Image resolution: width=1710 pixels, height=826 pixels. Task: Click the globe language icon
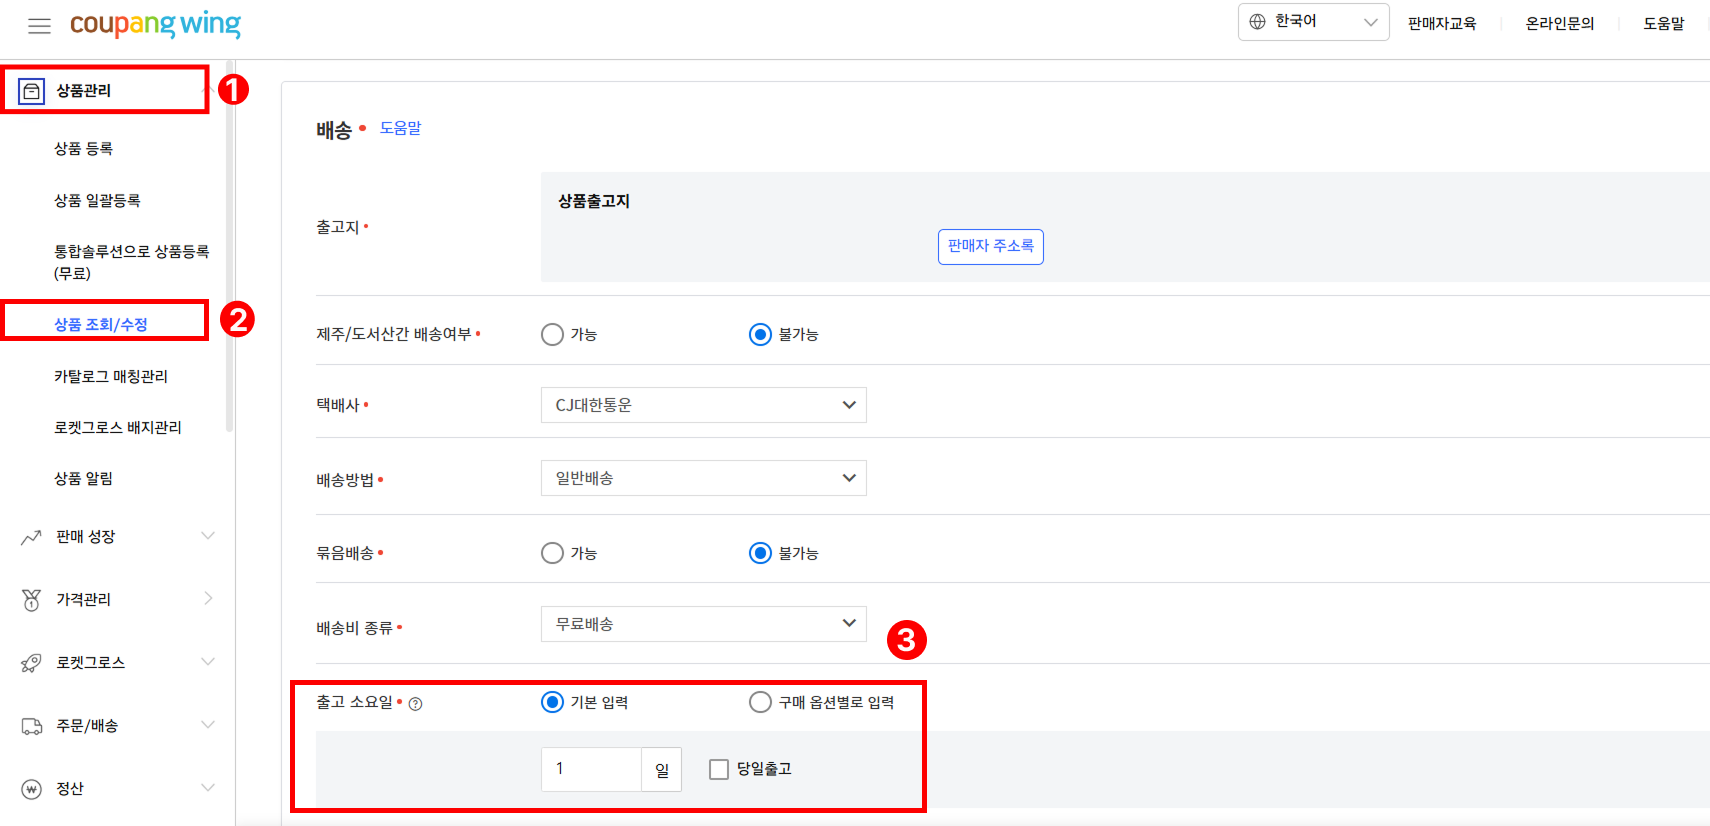(1258, 21)
